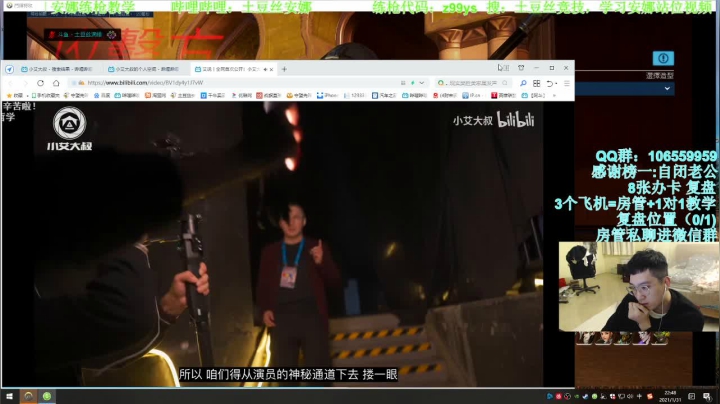Click the video frame to pause playback
Image resolution: width=720 pixels, height=404 pixels.
(x=288, y=244)
